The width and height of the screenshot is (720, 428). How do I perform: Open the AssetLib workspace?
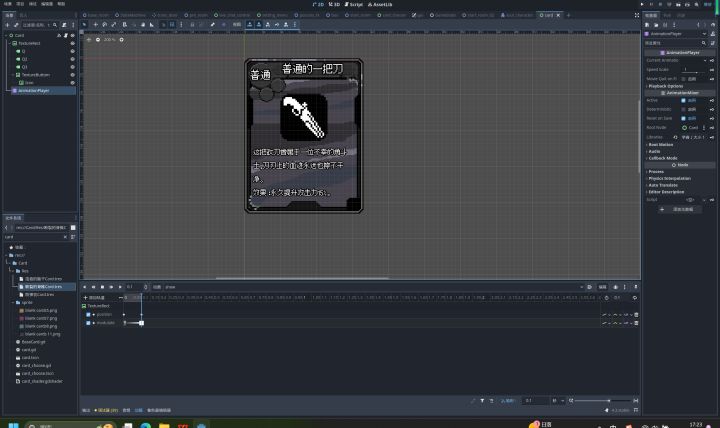coord(381,4)
